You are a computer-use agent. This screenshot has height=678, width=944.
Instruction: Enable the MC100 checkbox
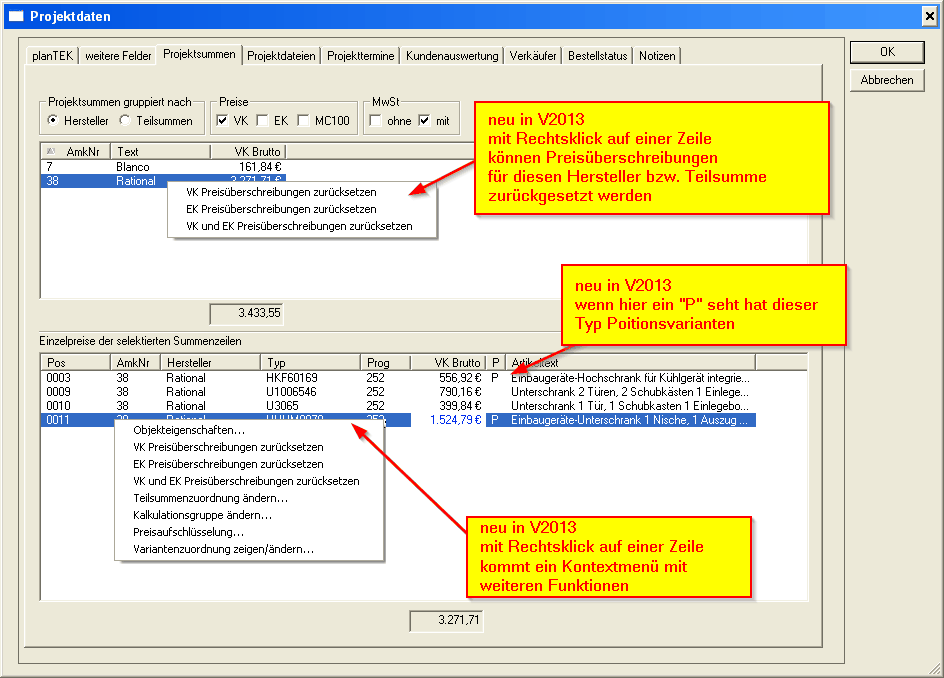pos(303,121)
